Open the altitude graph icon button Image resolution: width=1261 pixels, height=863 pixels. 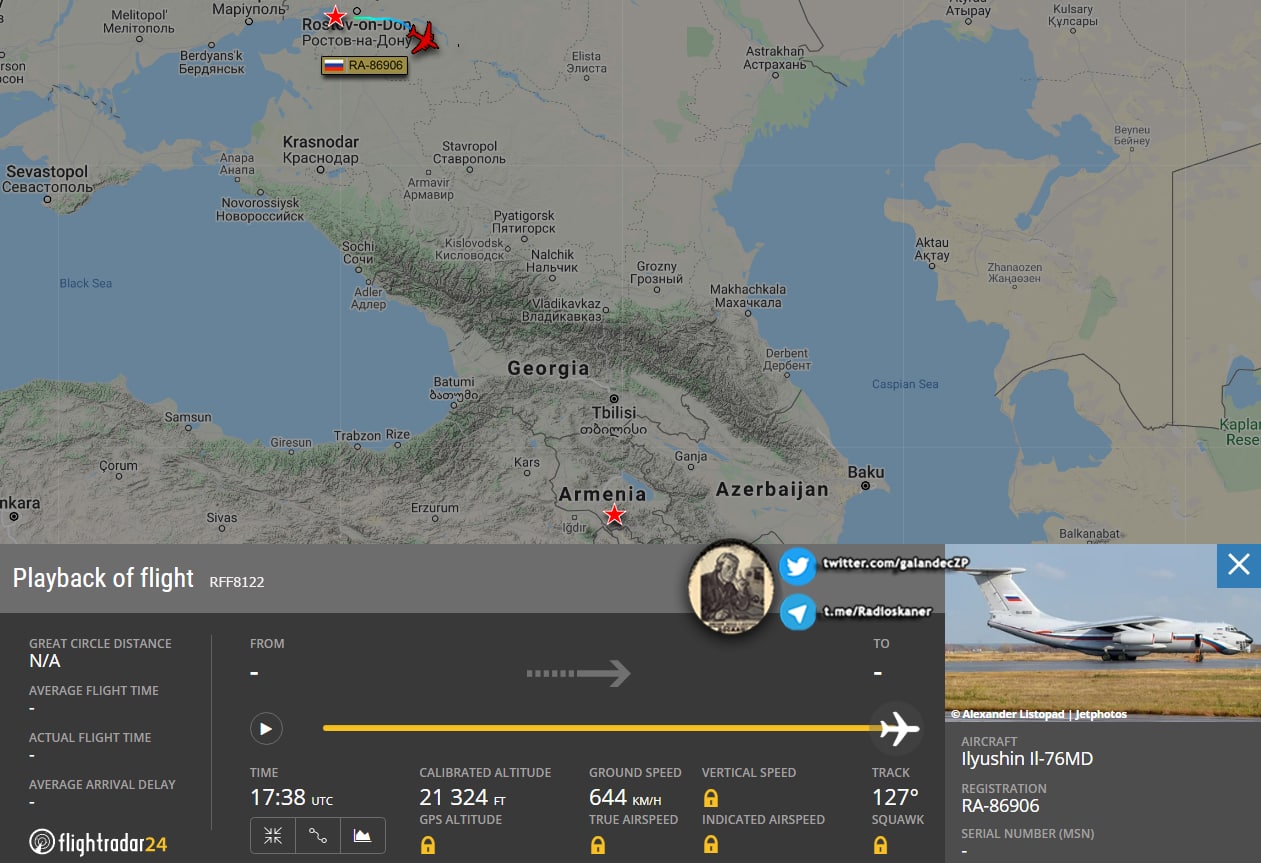[x=363, y=836]
